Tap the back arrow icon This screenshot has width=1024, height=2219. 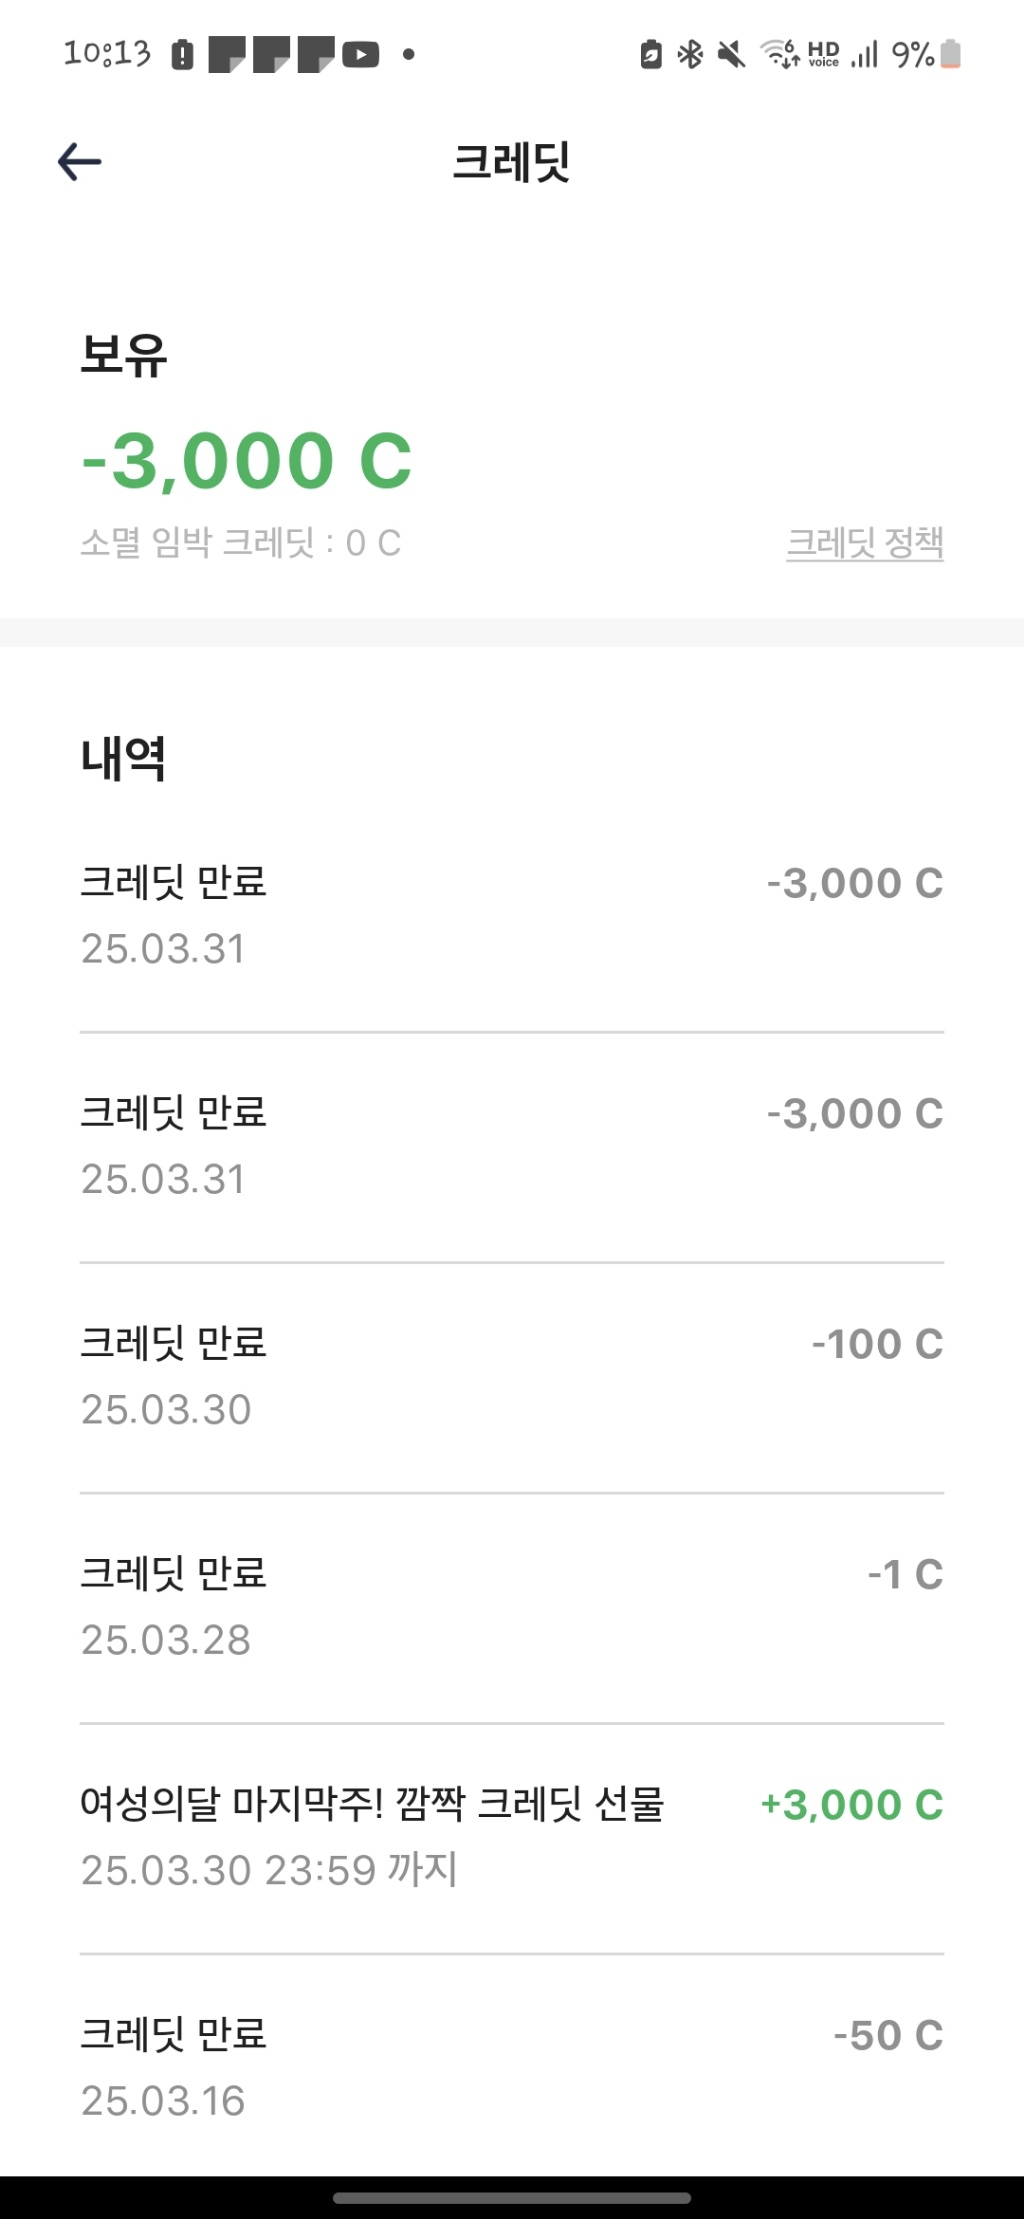(x=80, y=161)
